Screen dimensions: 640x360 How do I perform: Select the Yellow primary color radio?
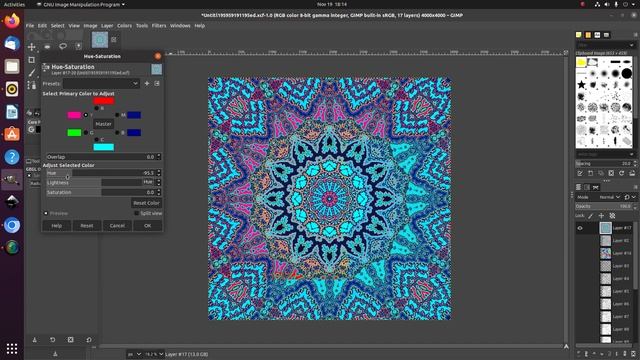coord(85,115)
